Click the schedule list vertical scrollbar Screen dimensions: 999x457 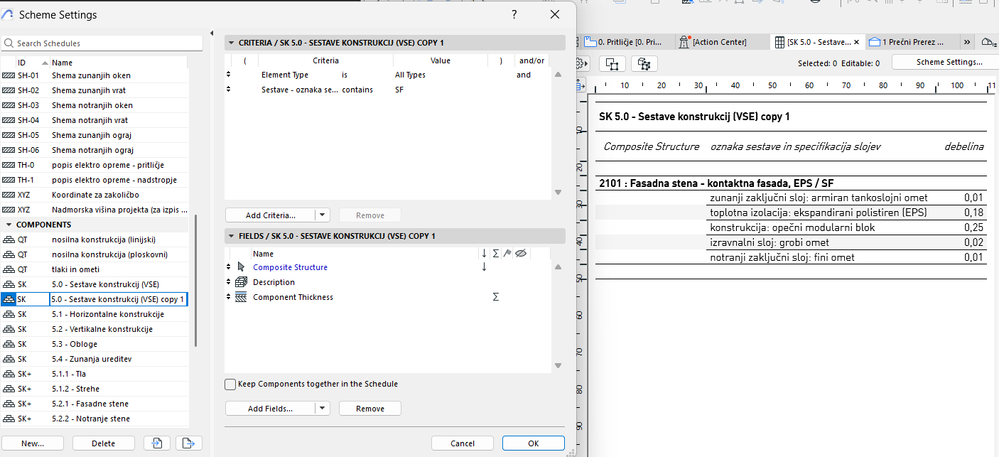click(x=196, y=280)
